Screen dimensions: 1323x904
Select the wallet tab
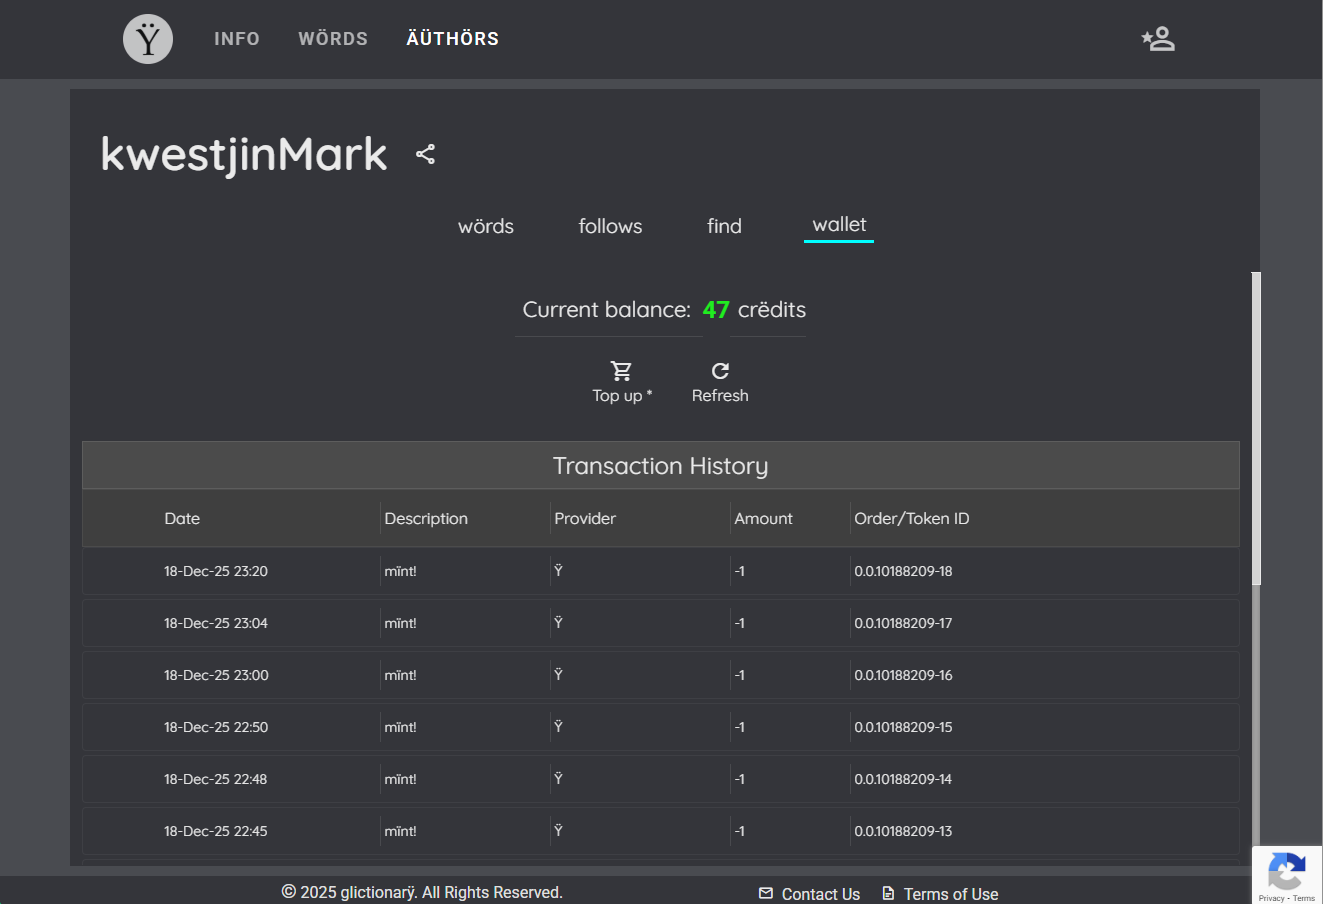click(x=839, y=225)
